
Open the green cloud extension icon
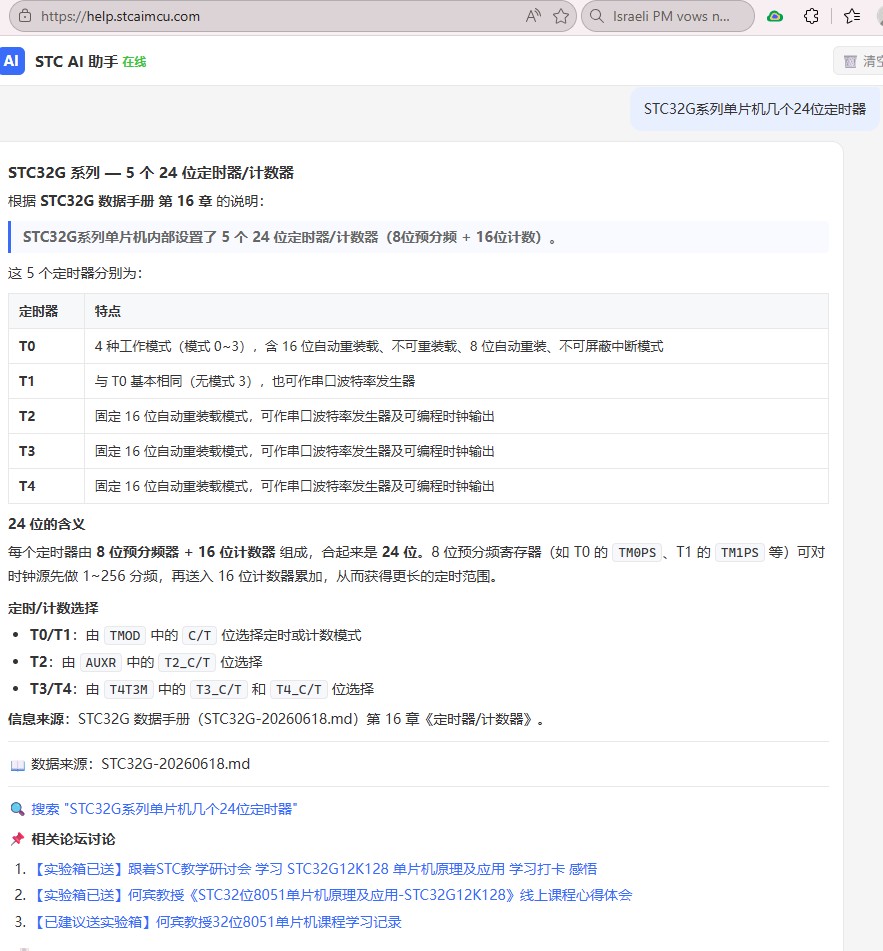click(x=774, y=16)
